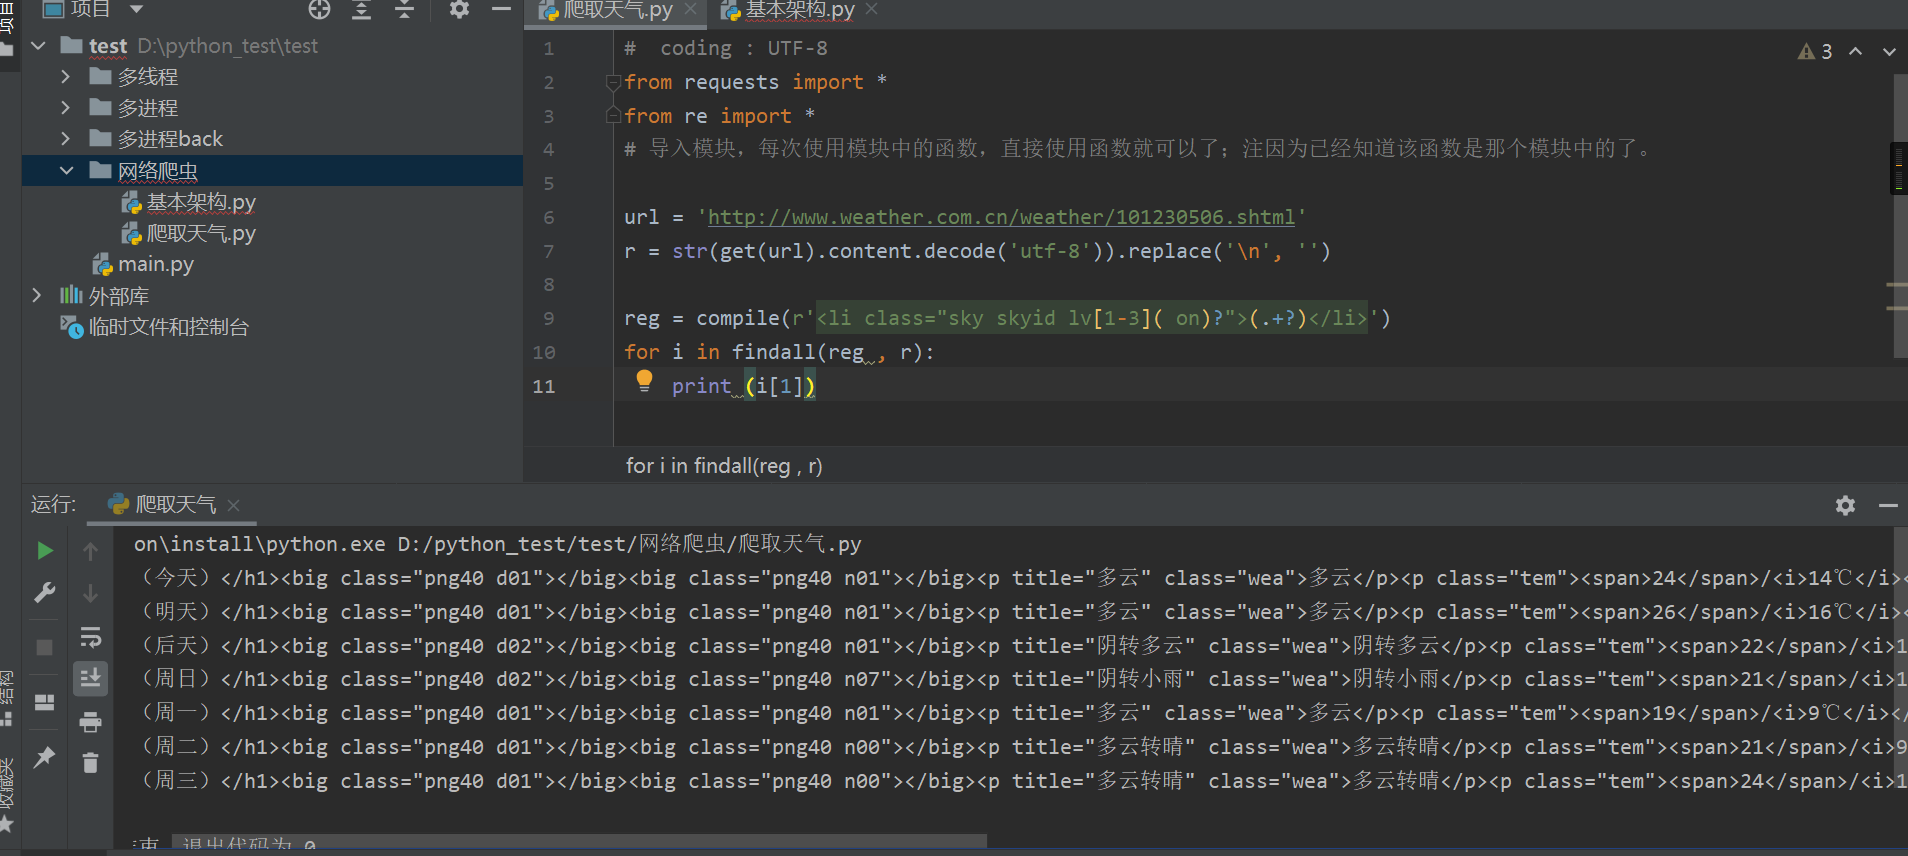The image size is (1908, 856).
Task: Click the up stack trace arrow
Action: click(x=90, y=551)
